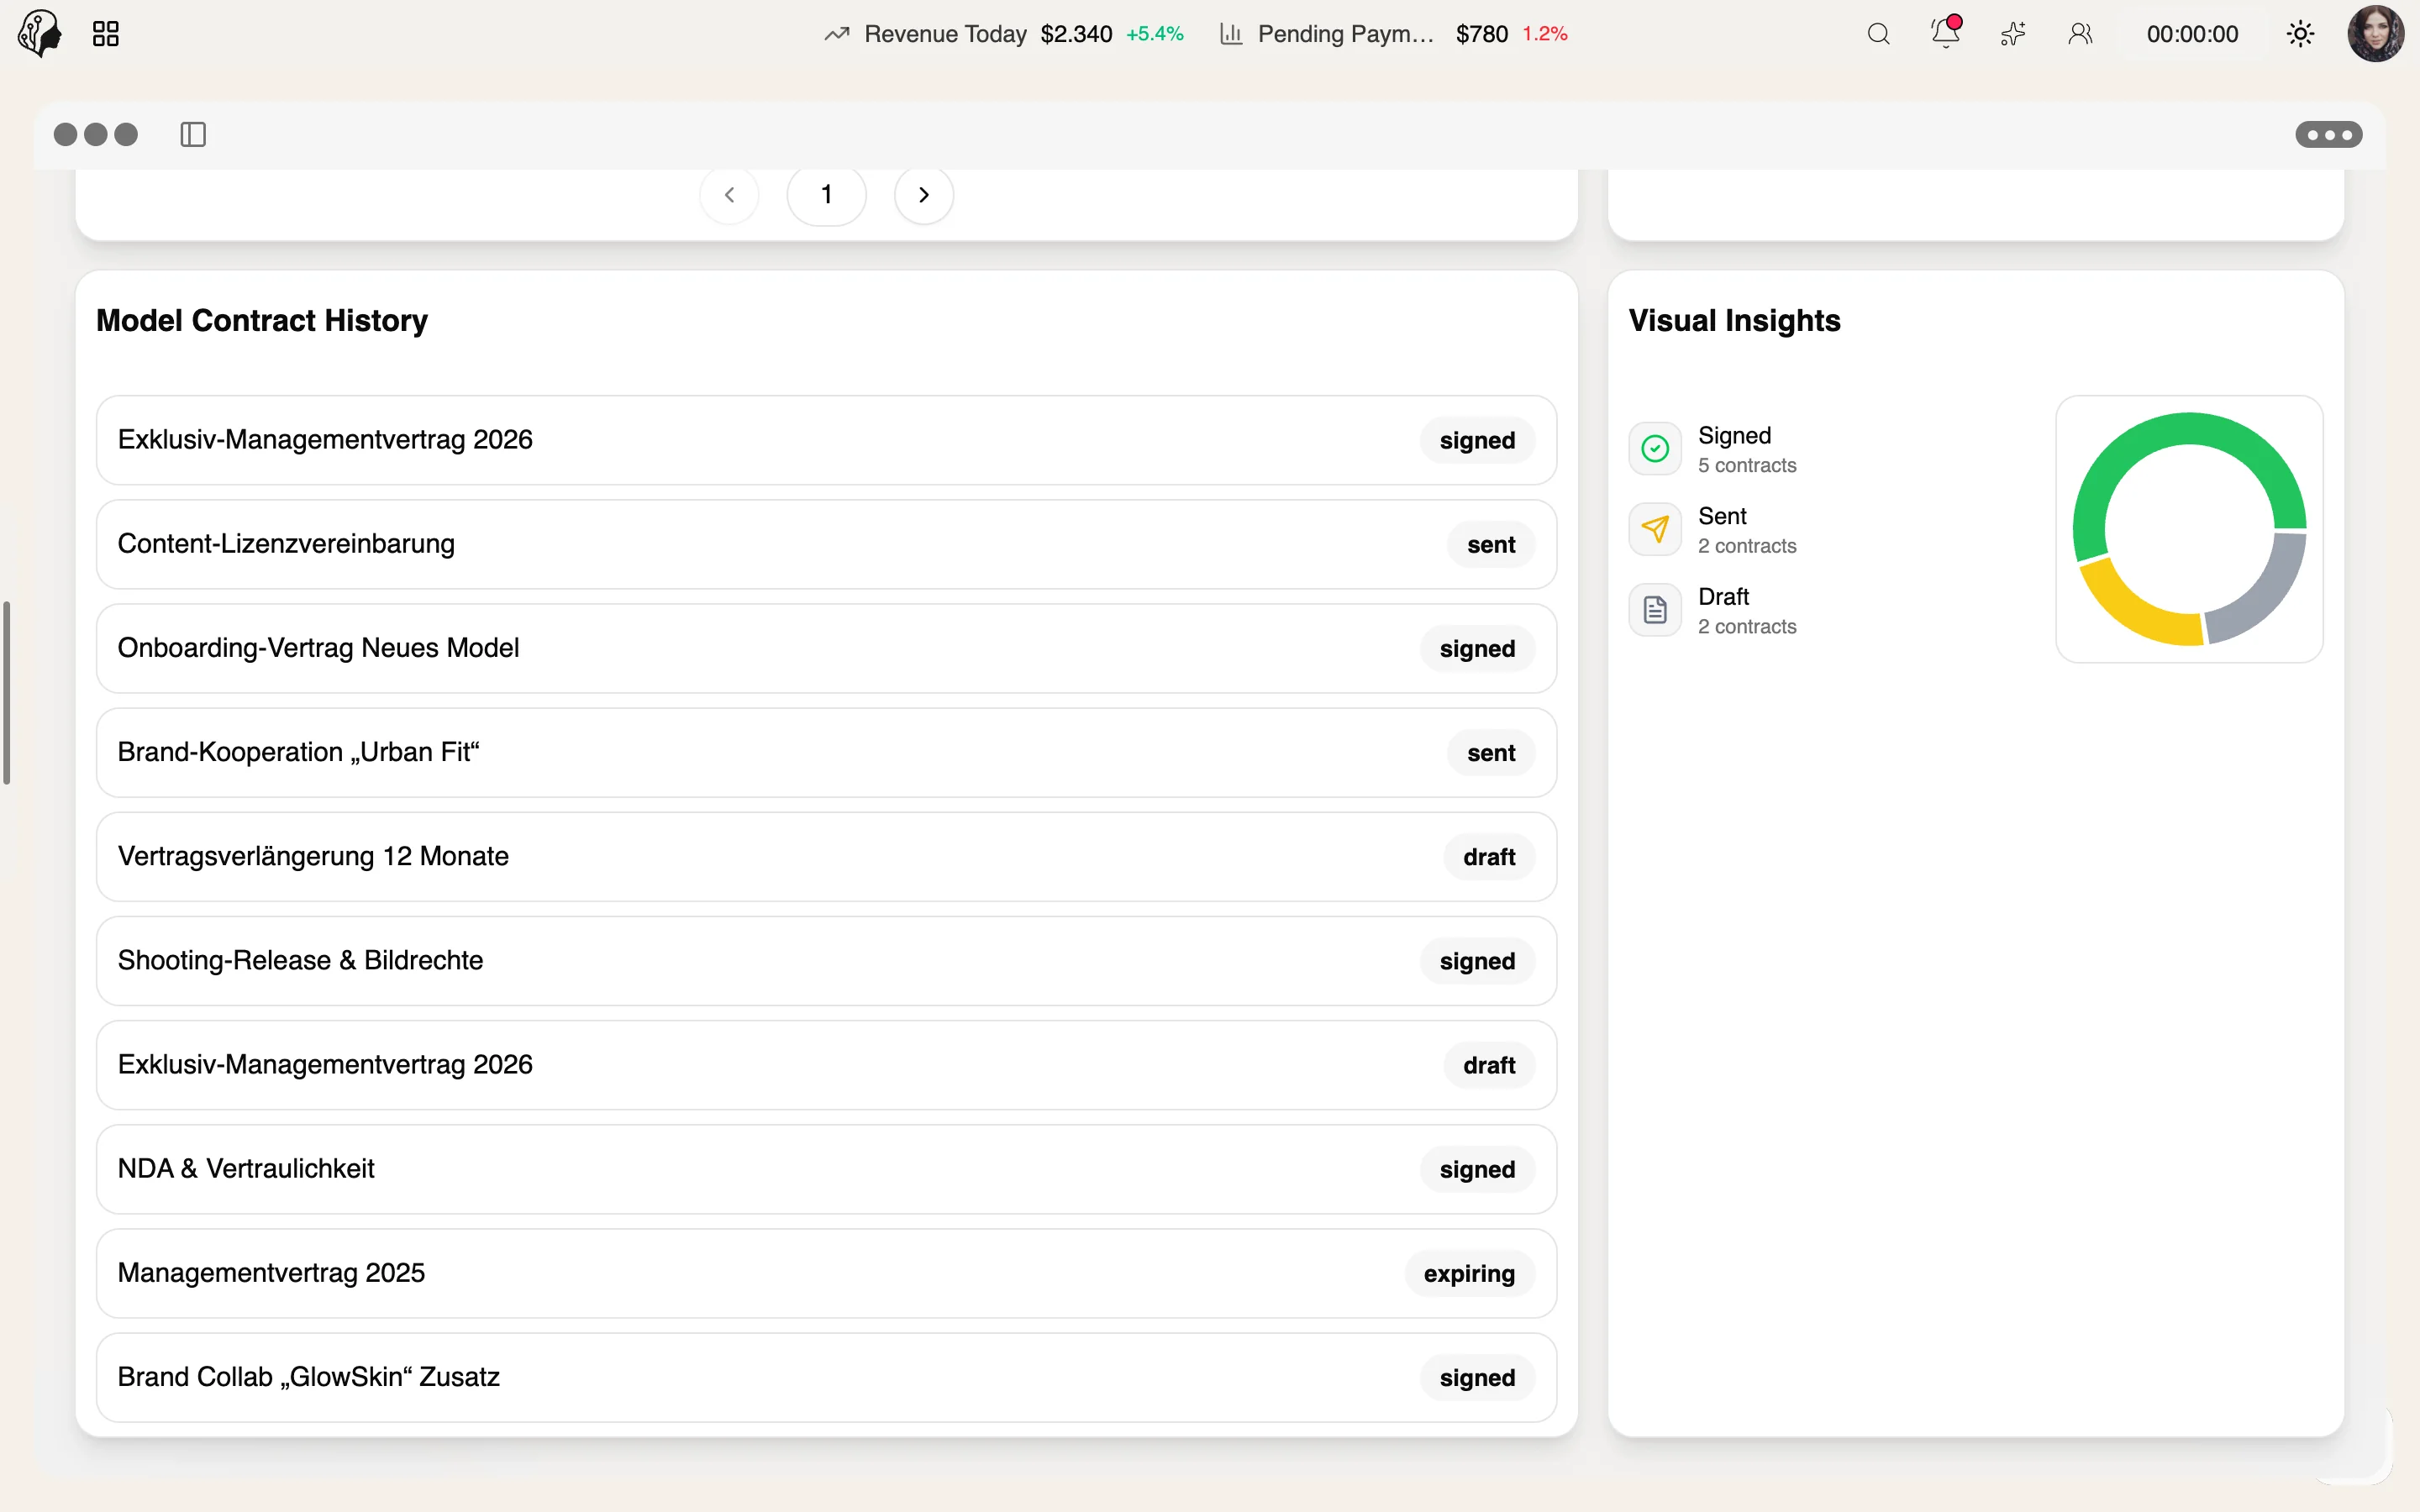Click the Pending Payments bar chart icon
The image size is (2420, 1512).
tap(1231, 34)
